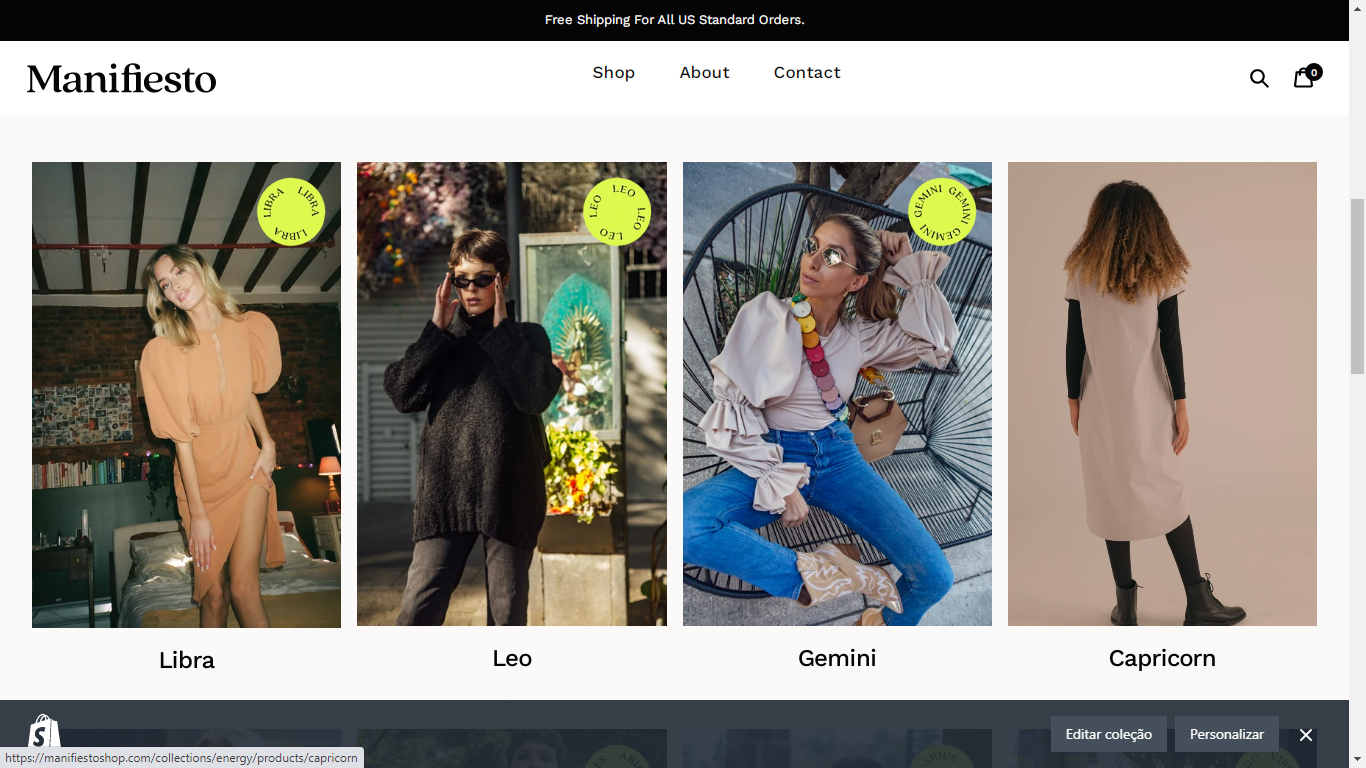Click the Editar coleção button
The height and width of the screenshot is (768, 1366).
1109,734
